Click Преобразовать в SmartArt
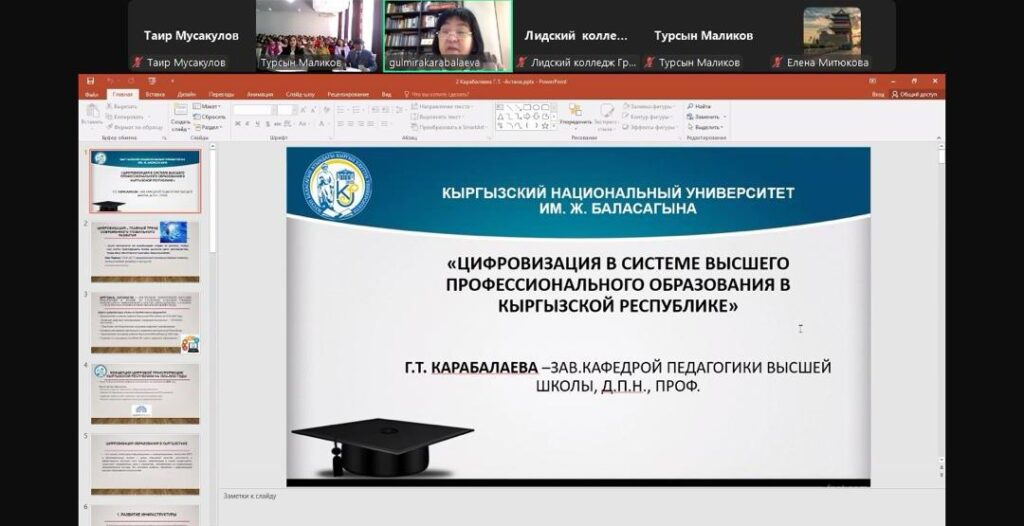 (449, 127)
